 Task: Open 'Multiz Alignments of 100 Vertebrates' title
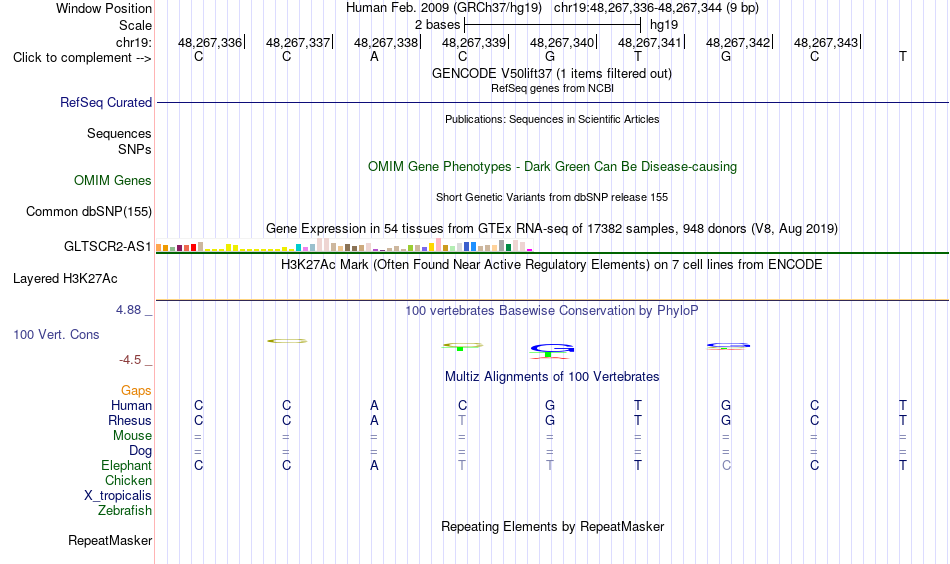(552, 377)
